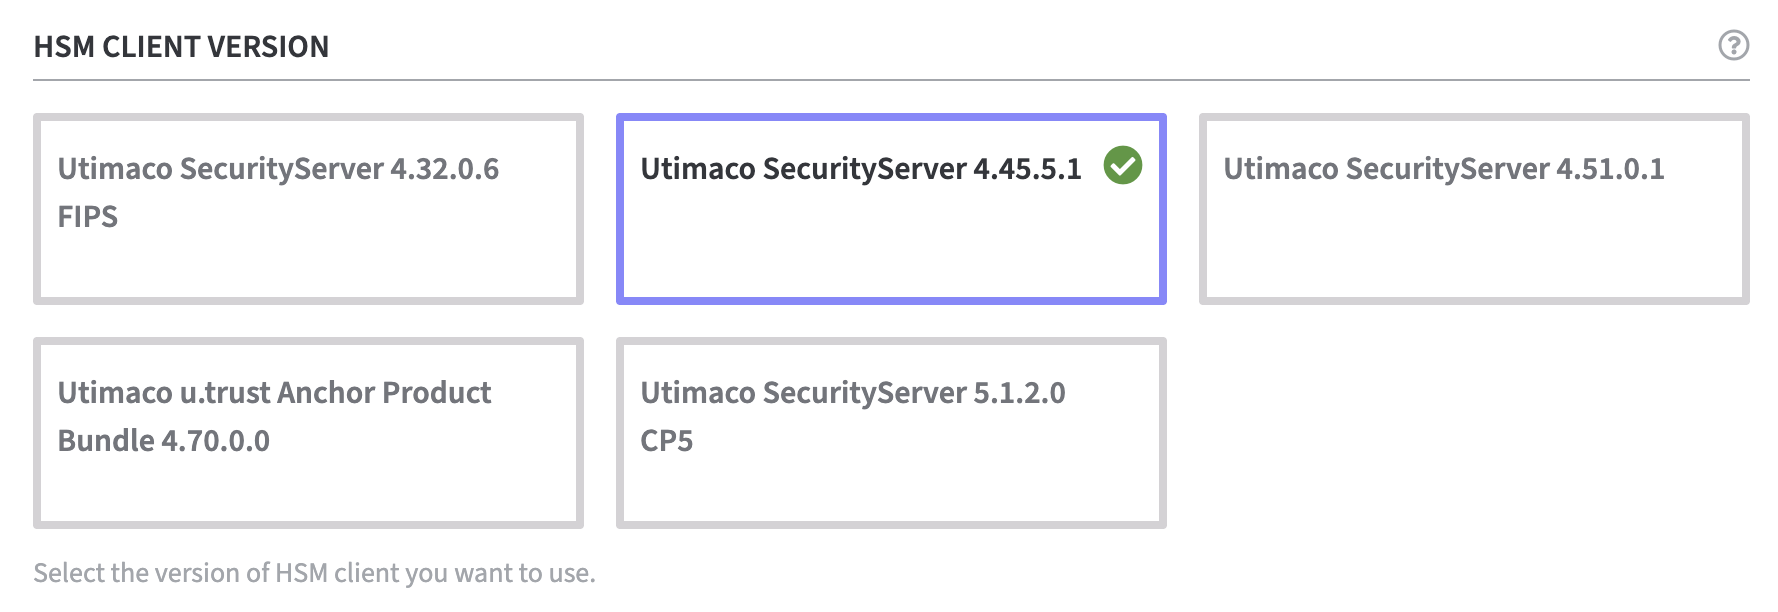Select Utimaco SecurityServer 4.32.0.6 FIPS option
1778x612 pixels.
coord(308,209)
